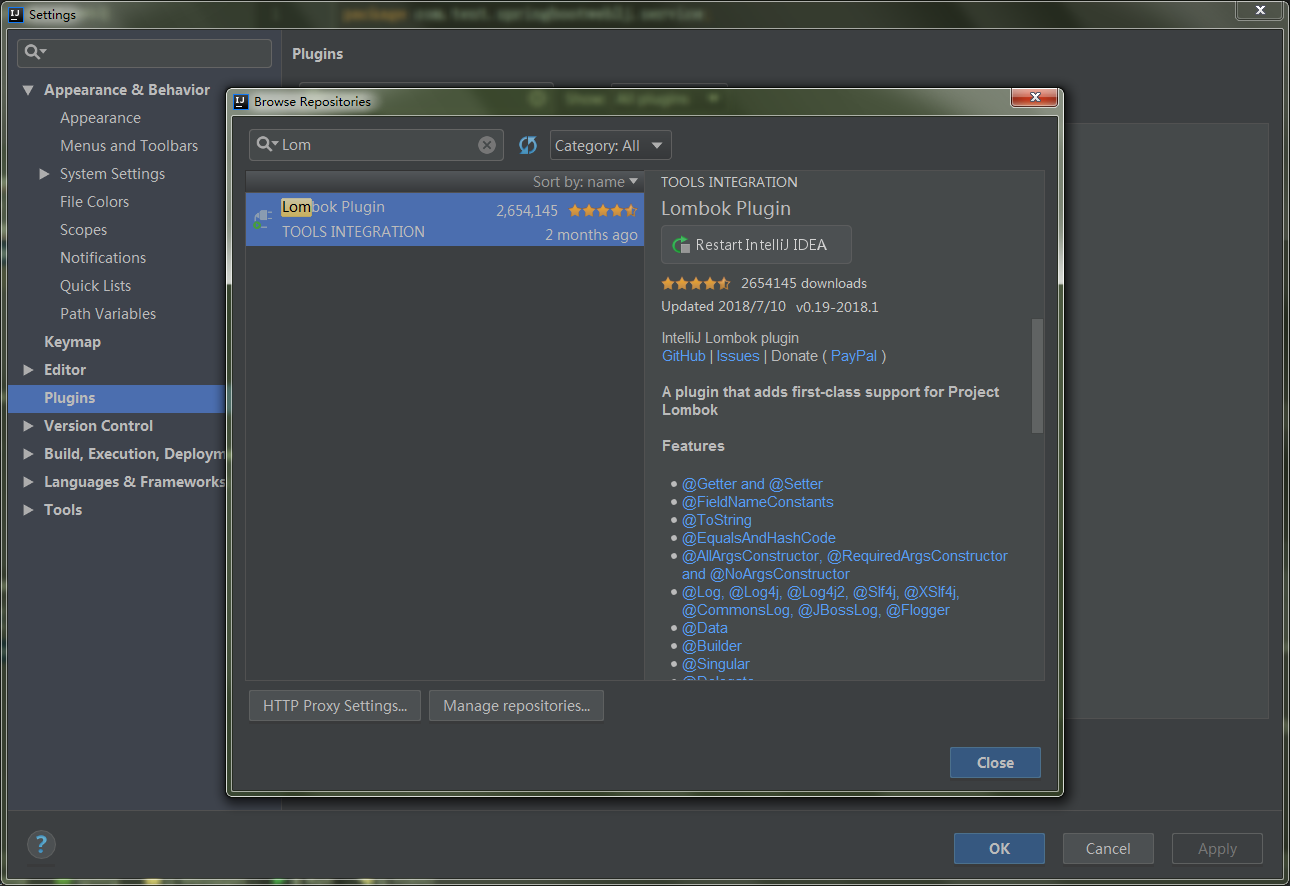Screen dimensions: 1290x886
Task: Open the Lombok GitHub link
Action: click(684, 356)
